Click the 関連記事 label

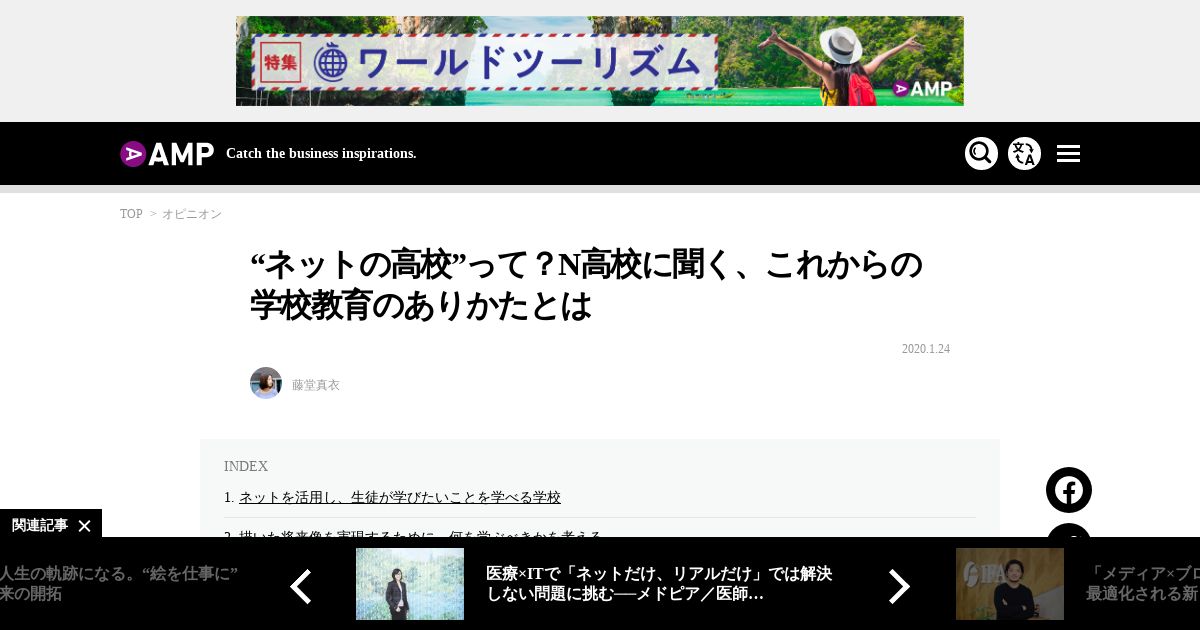[40, 525]
